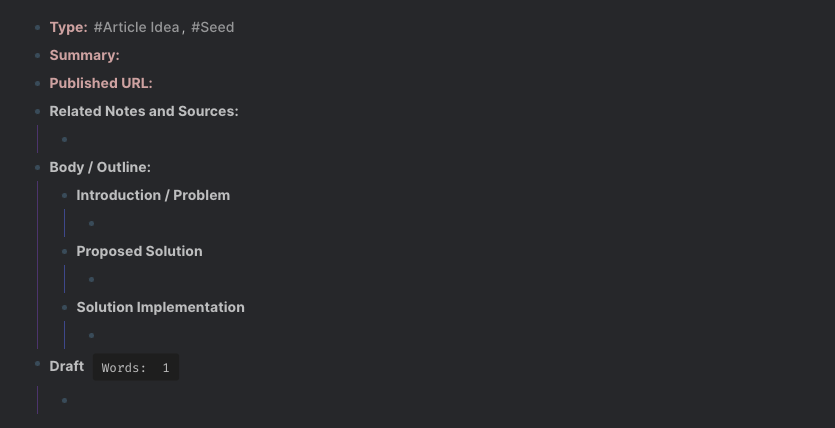
Task: Click the #Article Idea tag
Action: tap(136, 27)
